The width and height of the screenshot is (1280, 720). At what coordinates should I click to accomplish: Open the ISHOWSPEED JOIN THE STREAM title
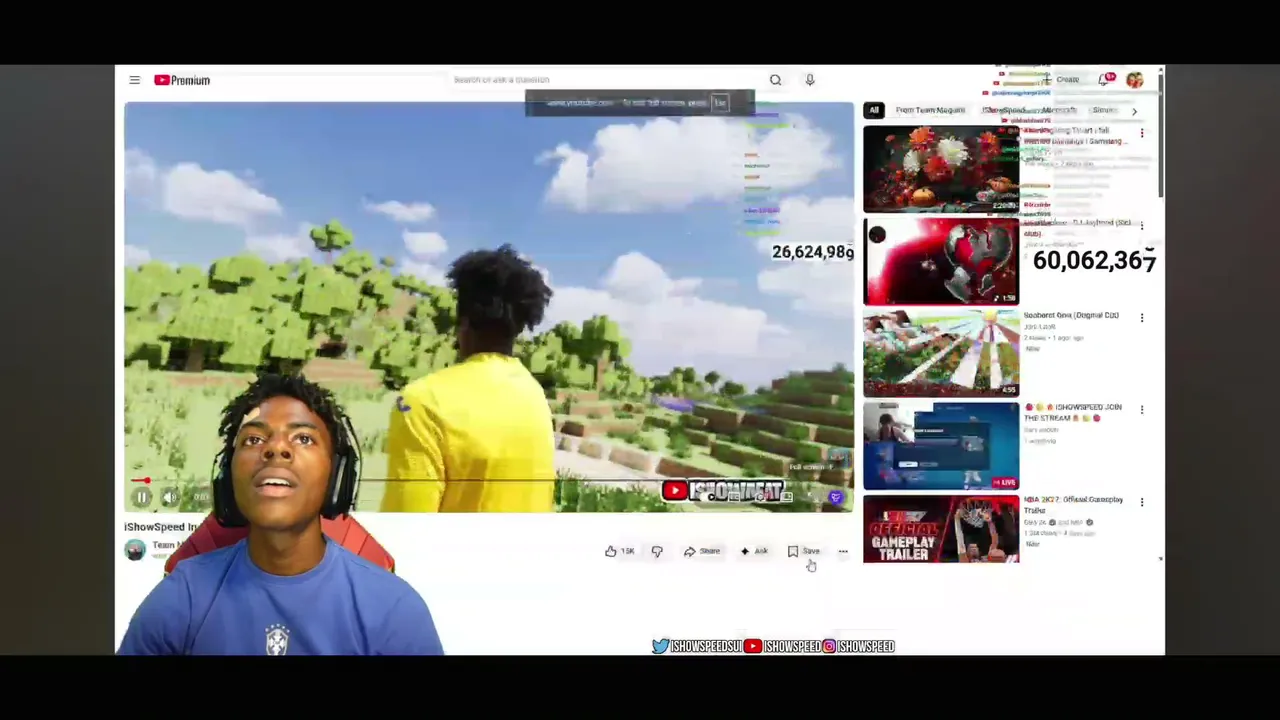pos(1073,412)
